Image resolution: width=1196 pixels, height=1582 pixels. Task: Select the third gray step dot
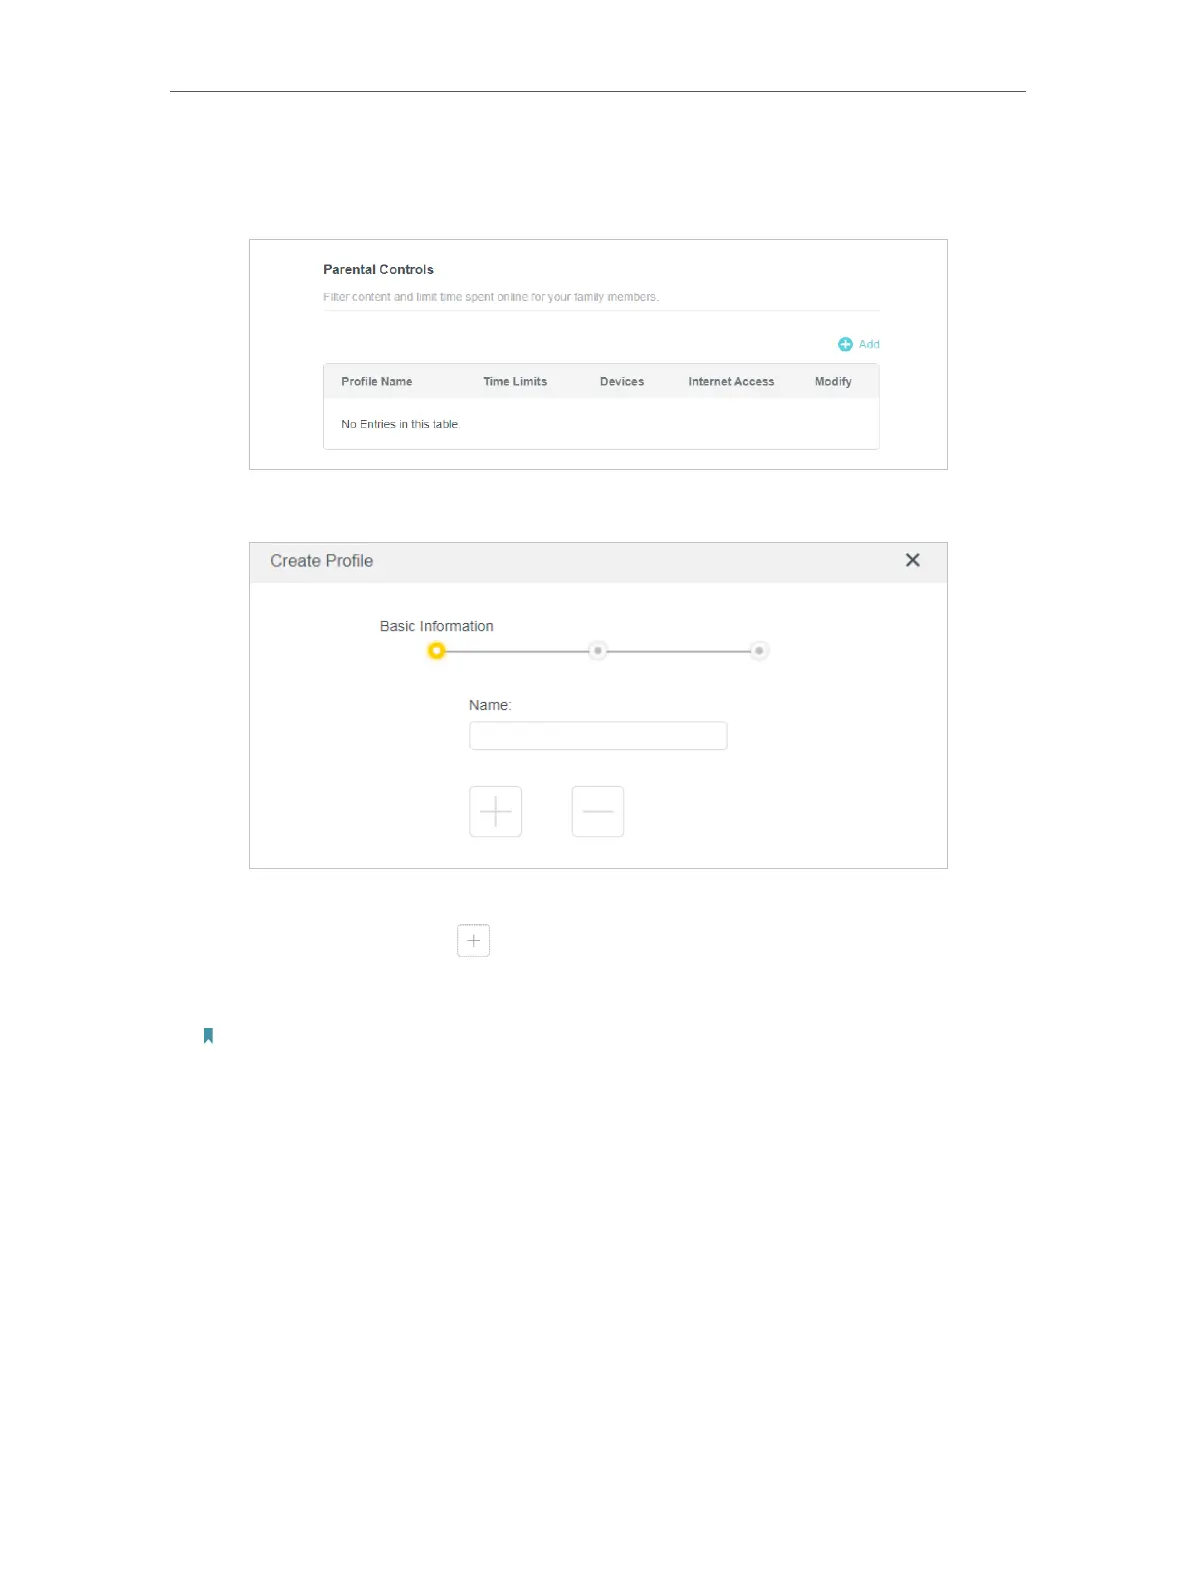[759, 651]
